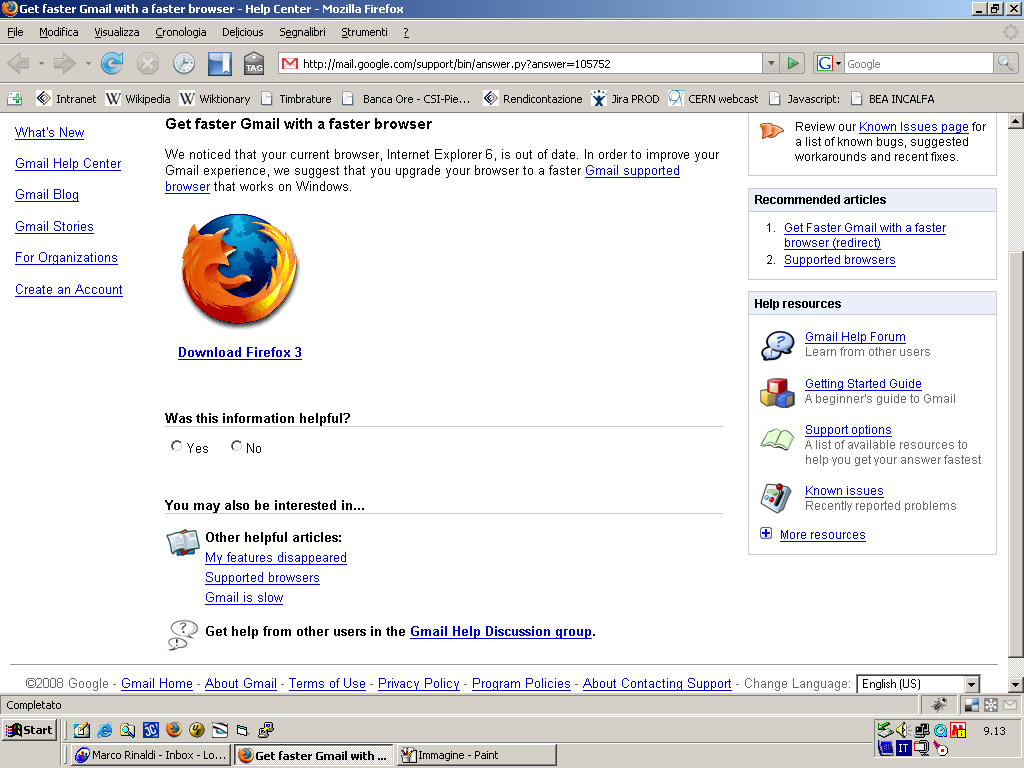The image size is (1024, 768).
Task: Click the speaker volume tray icon
Action: 903,730
